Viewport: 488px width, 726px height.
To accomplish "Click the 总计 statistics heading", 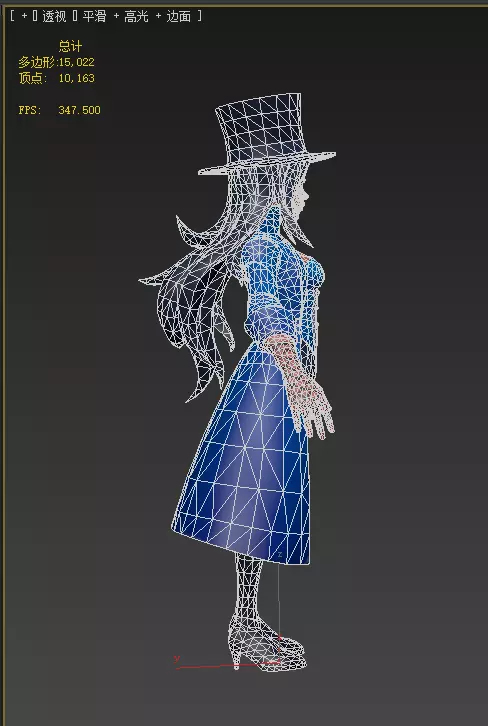I will coord(70,46).
